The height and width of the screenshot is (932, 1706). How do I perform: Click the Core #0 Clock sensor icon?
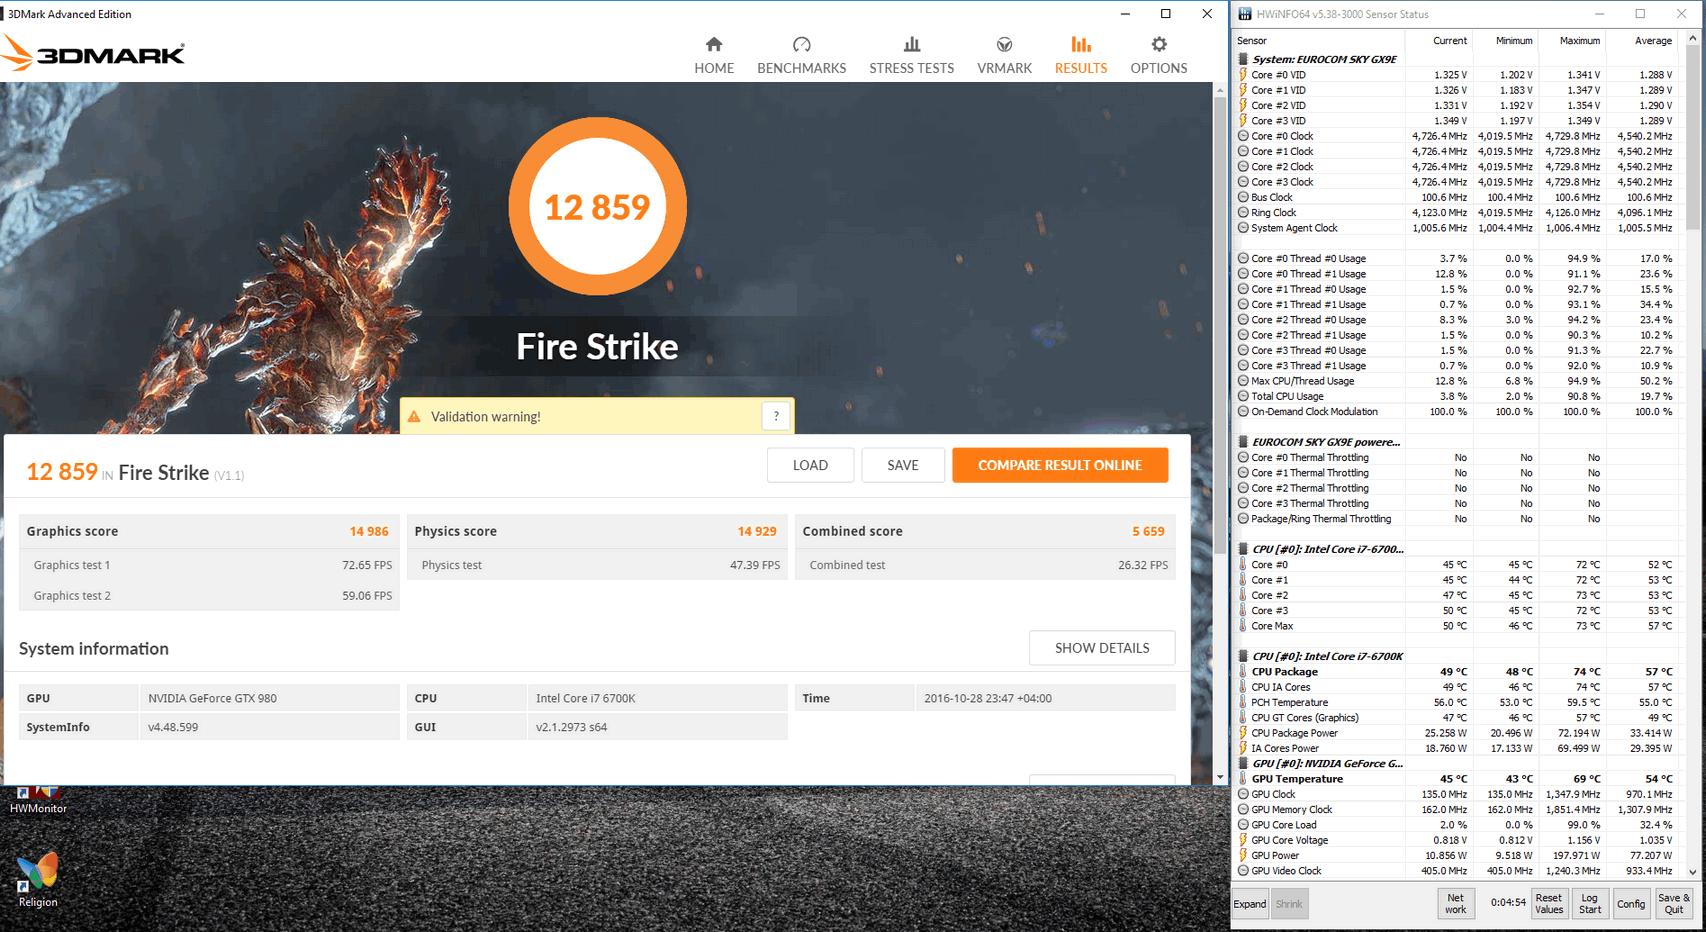1243,136
